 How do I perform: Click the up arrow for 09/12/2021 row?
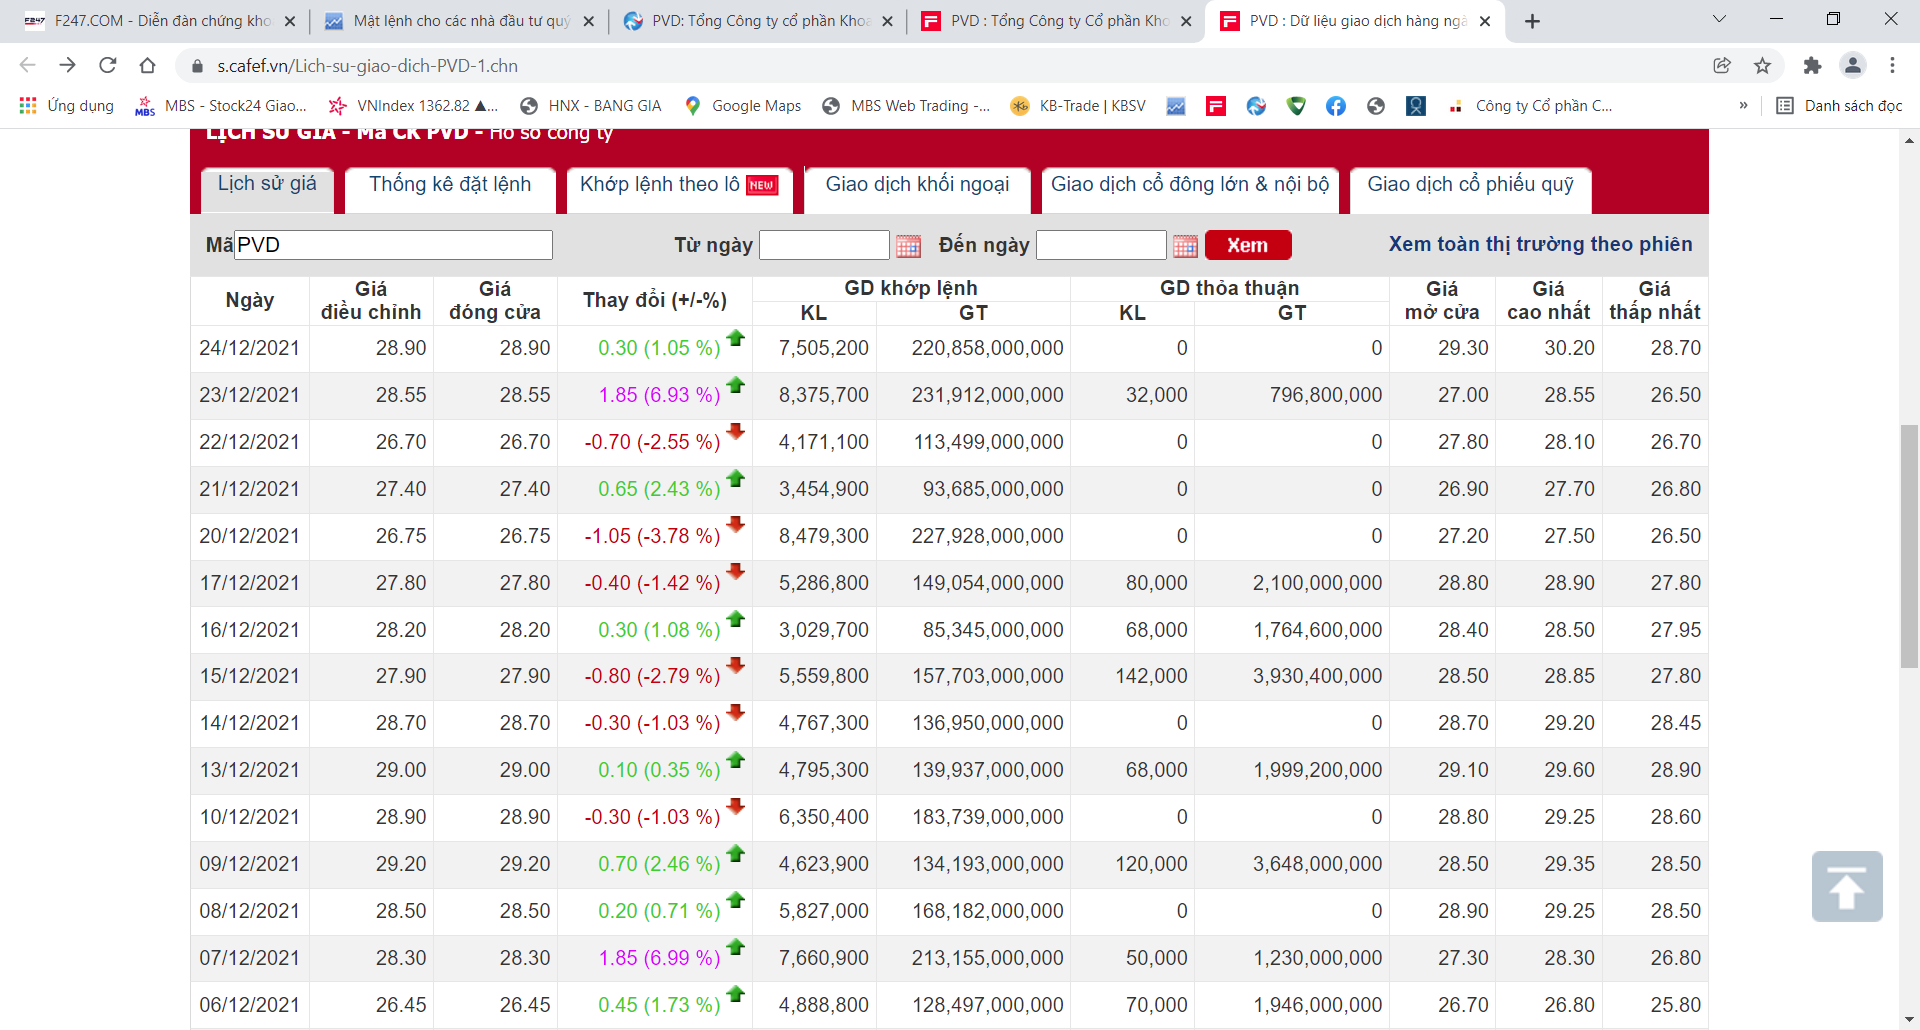pos(736,854)
